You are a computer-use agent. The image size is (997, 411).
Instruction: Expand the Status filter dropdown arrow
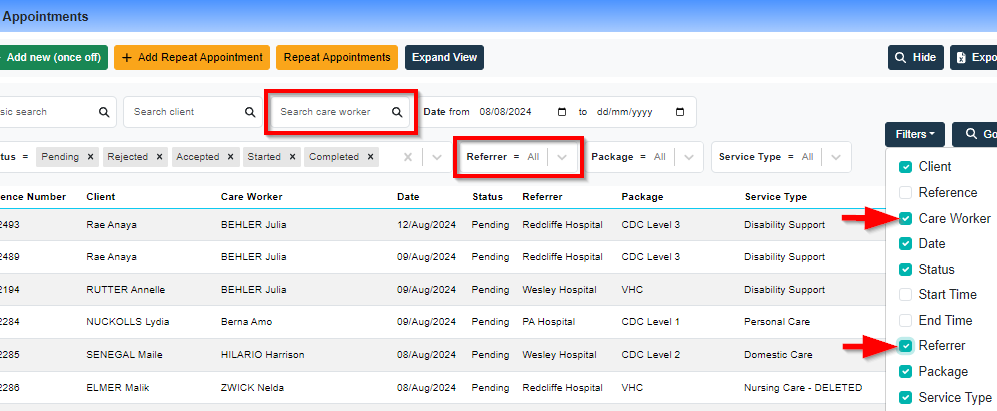(437, 157)
